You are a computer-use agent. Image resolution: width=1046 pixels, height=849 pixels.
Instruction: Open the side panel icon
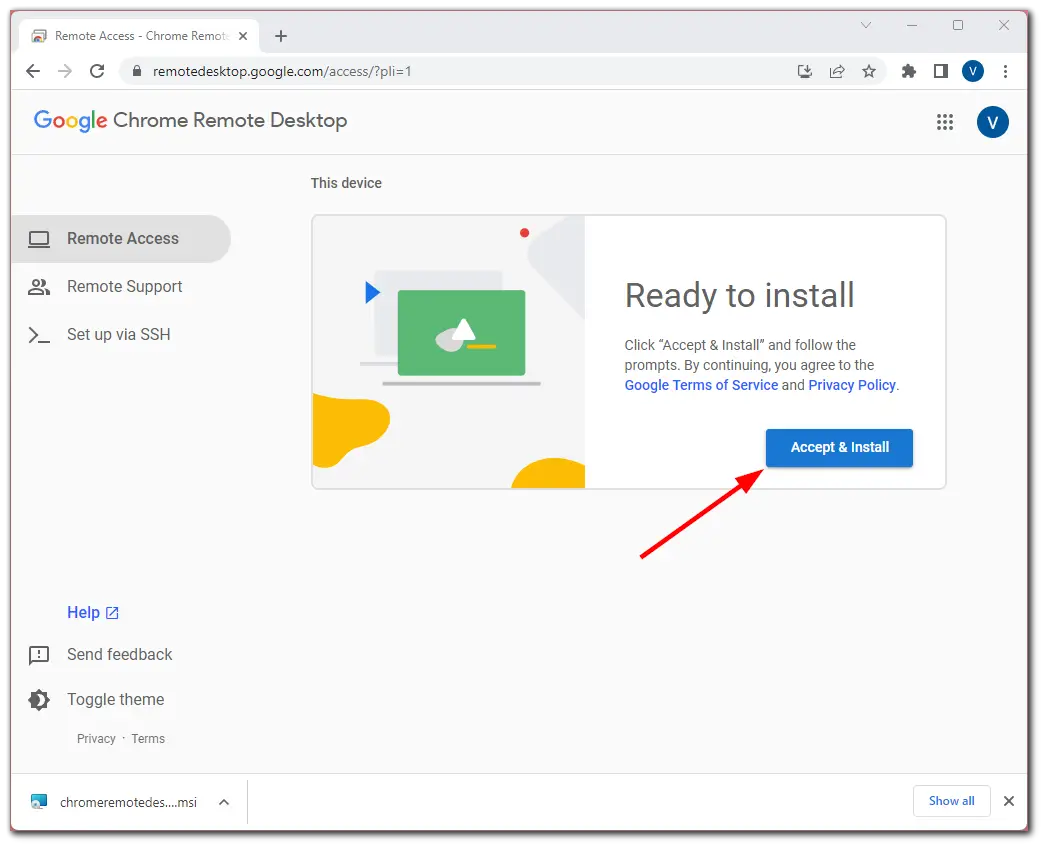coord(940,71)
